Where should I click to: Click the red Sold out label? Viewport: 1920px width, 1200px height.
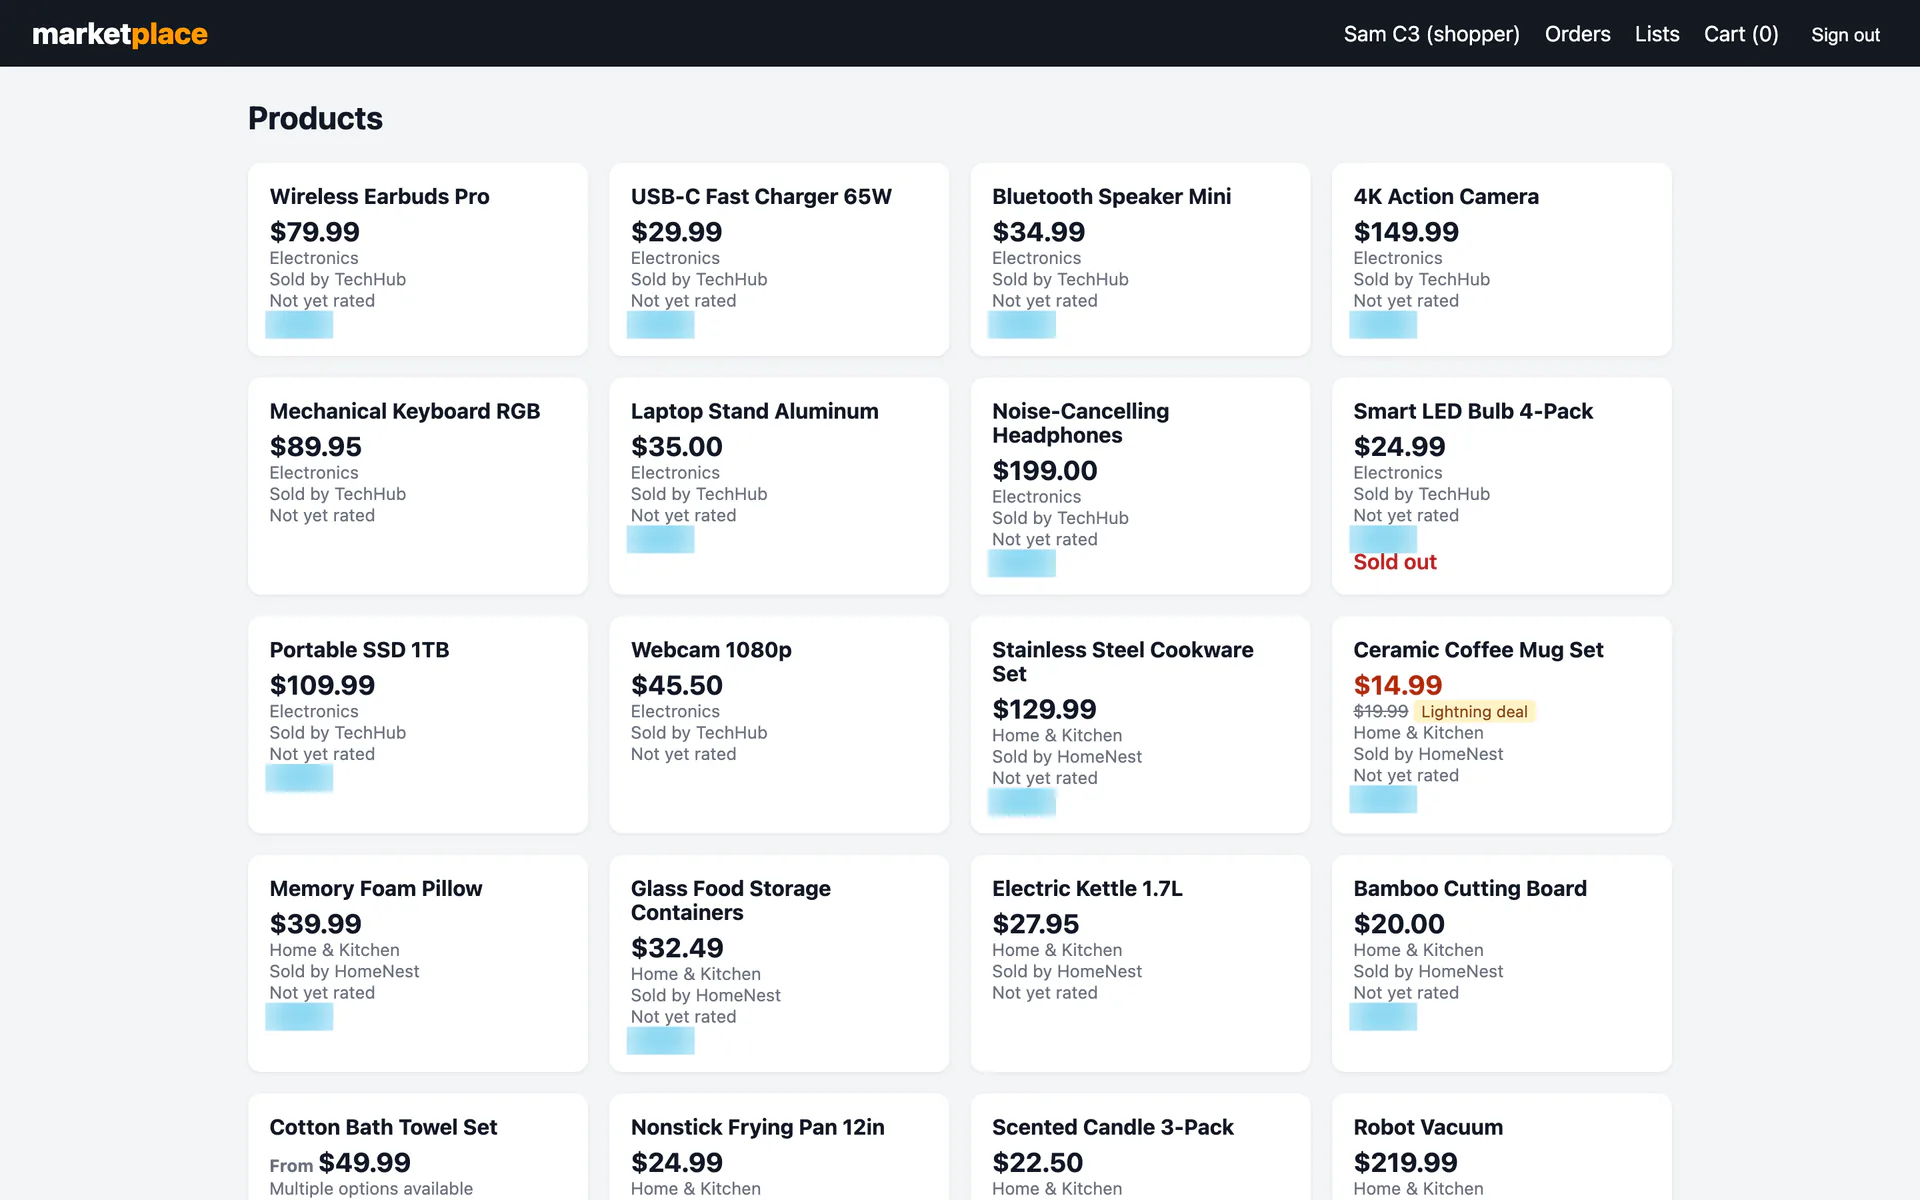pyautogui.click(x=1394, y=562)
